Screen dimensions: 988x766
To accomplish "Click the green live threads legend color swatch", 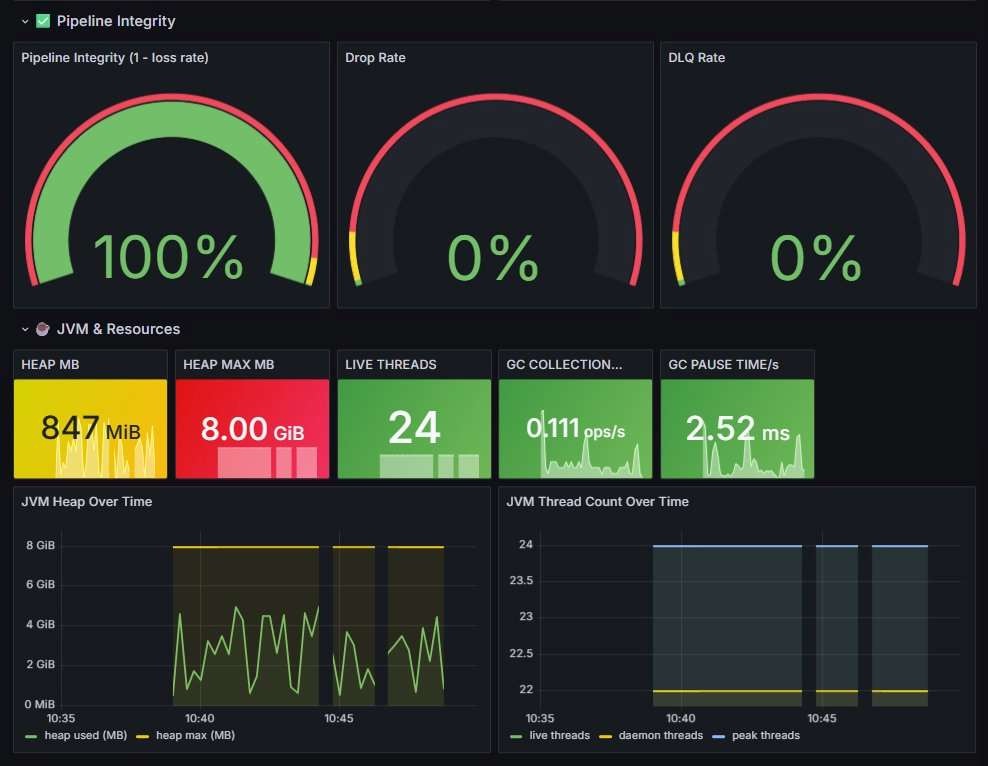I will point(516,736).
